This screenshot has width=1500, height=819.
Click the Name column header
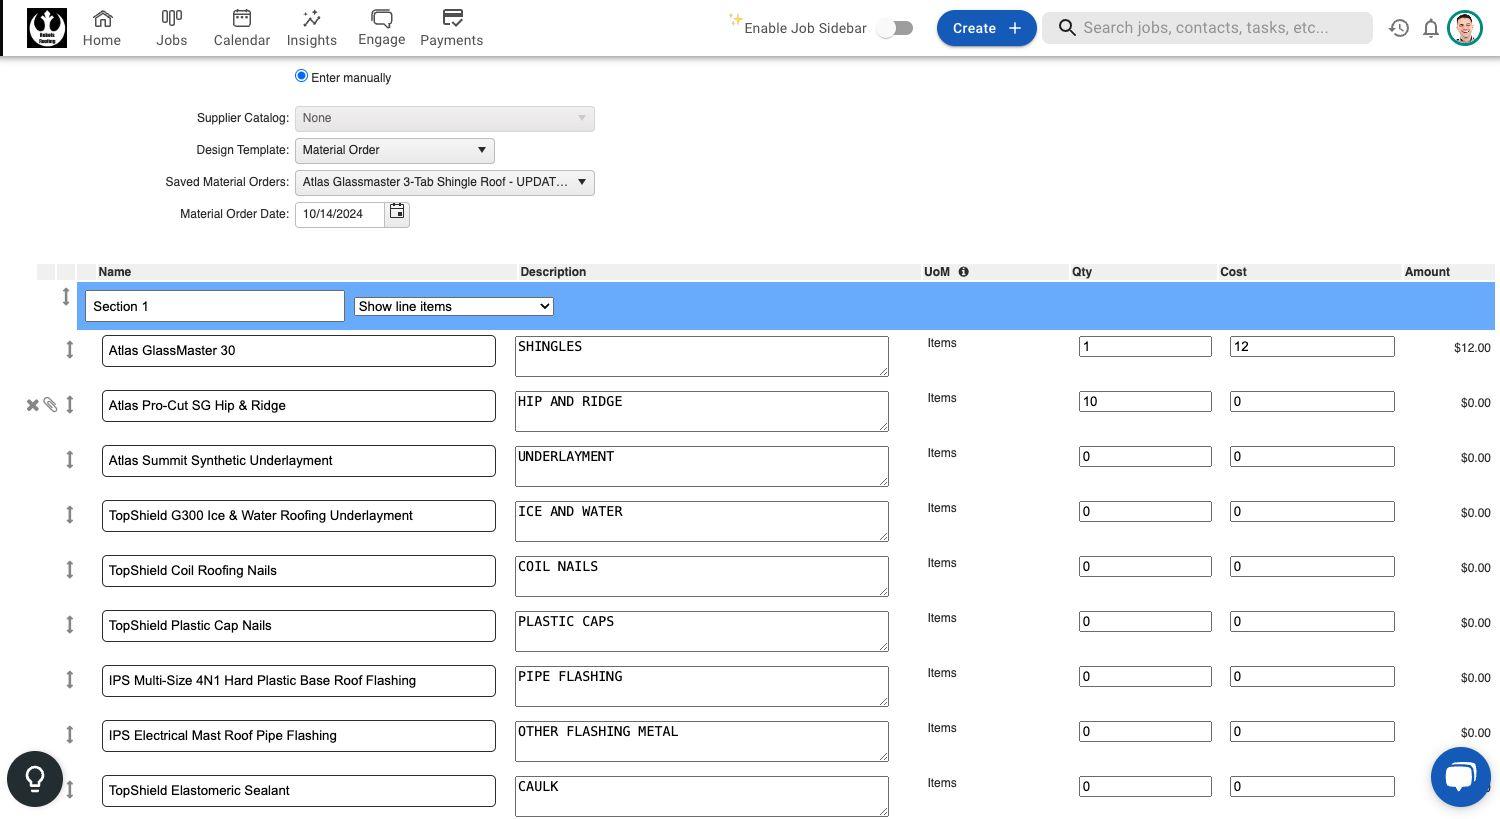point(115,272)
